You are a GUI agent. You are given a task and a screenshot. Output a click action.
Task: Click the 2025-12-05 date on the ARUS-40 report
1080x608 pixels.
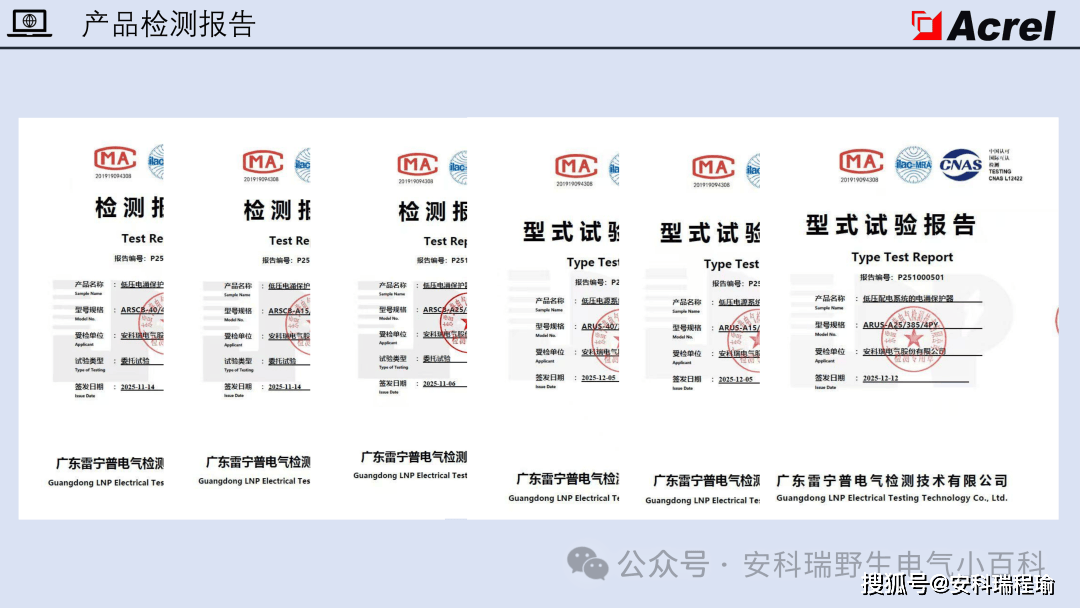point(599,378)
